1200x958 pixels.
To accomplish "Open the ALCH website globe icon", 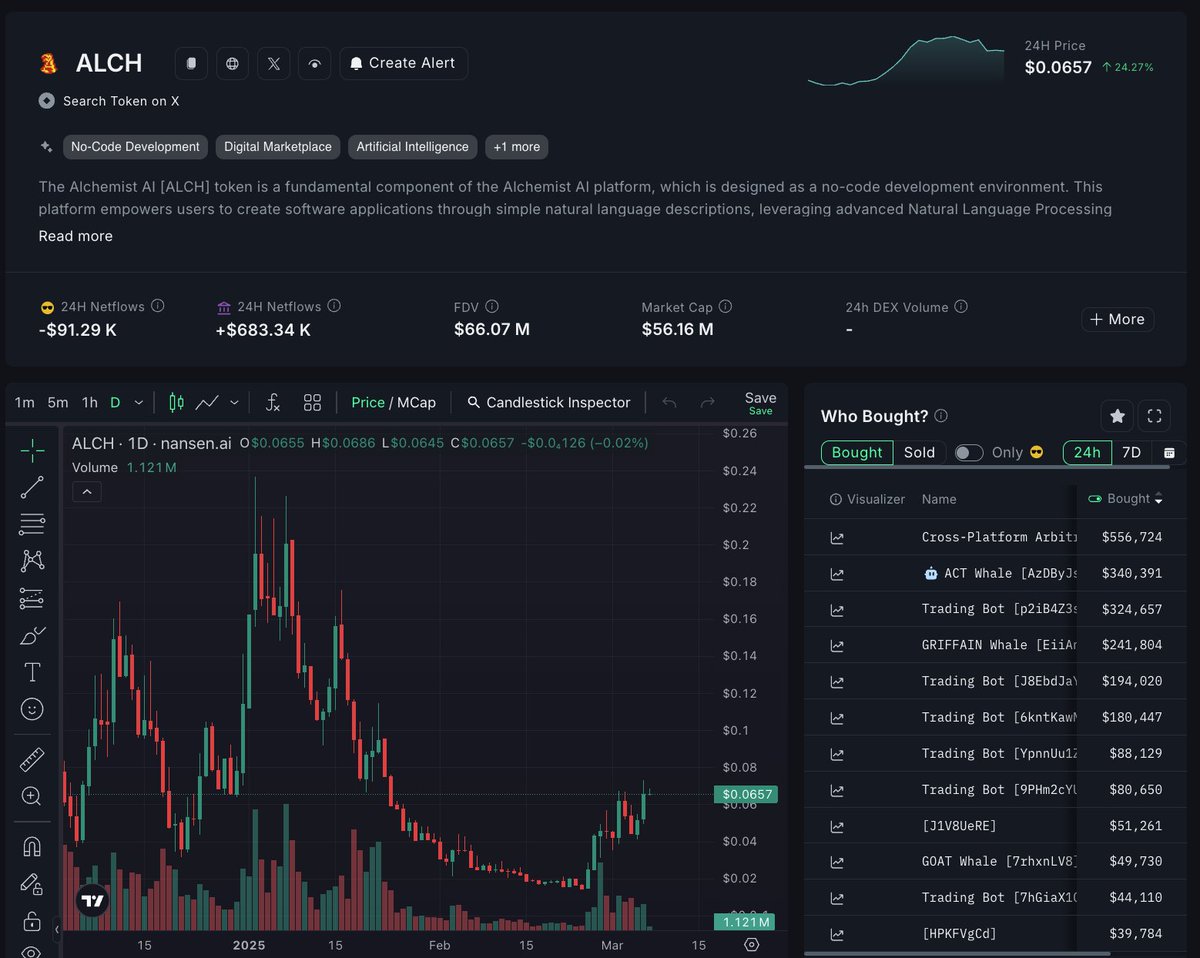I will tap(232, 63).
